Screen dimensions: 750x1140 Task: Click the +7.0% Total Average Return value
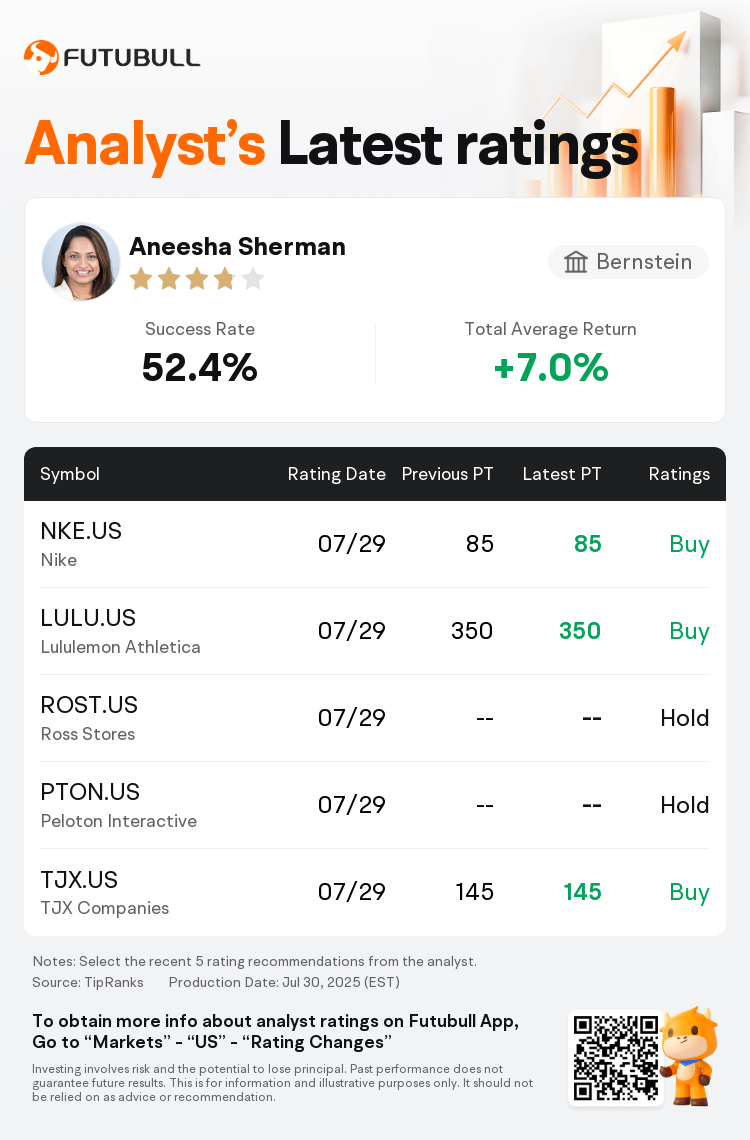pyautogui.click(x=551, y=367)
